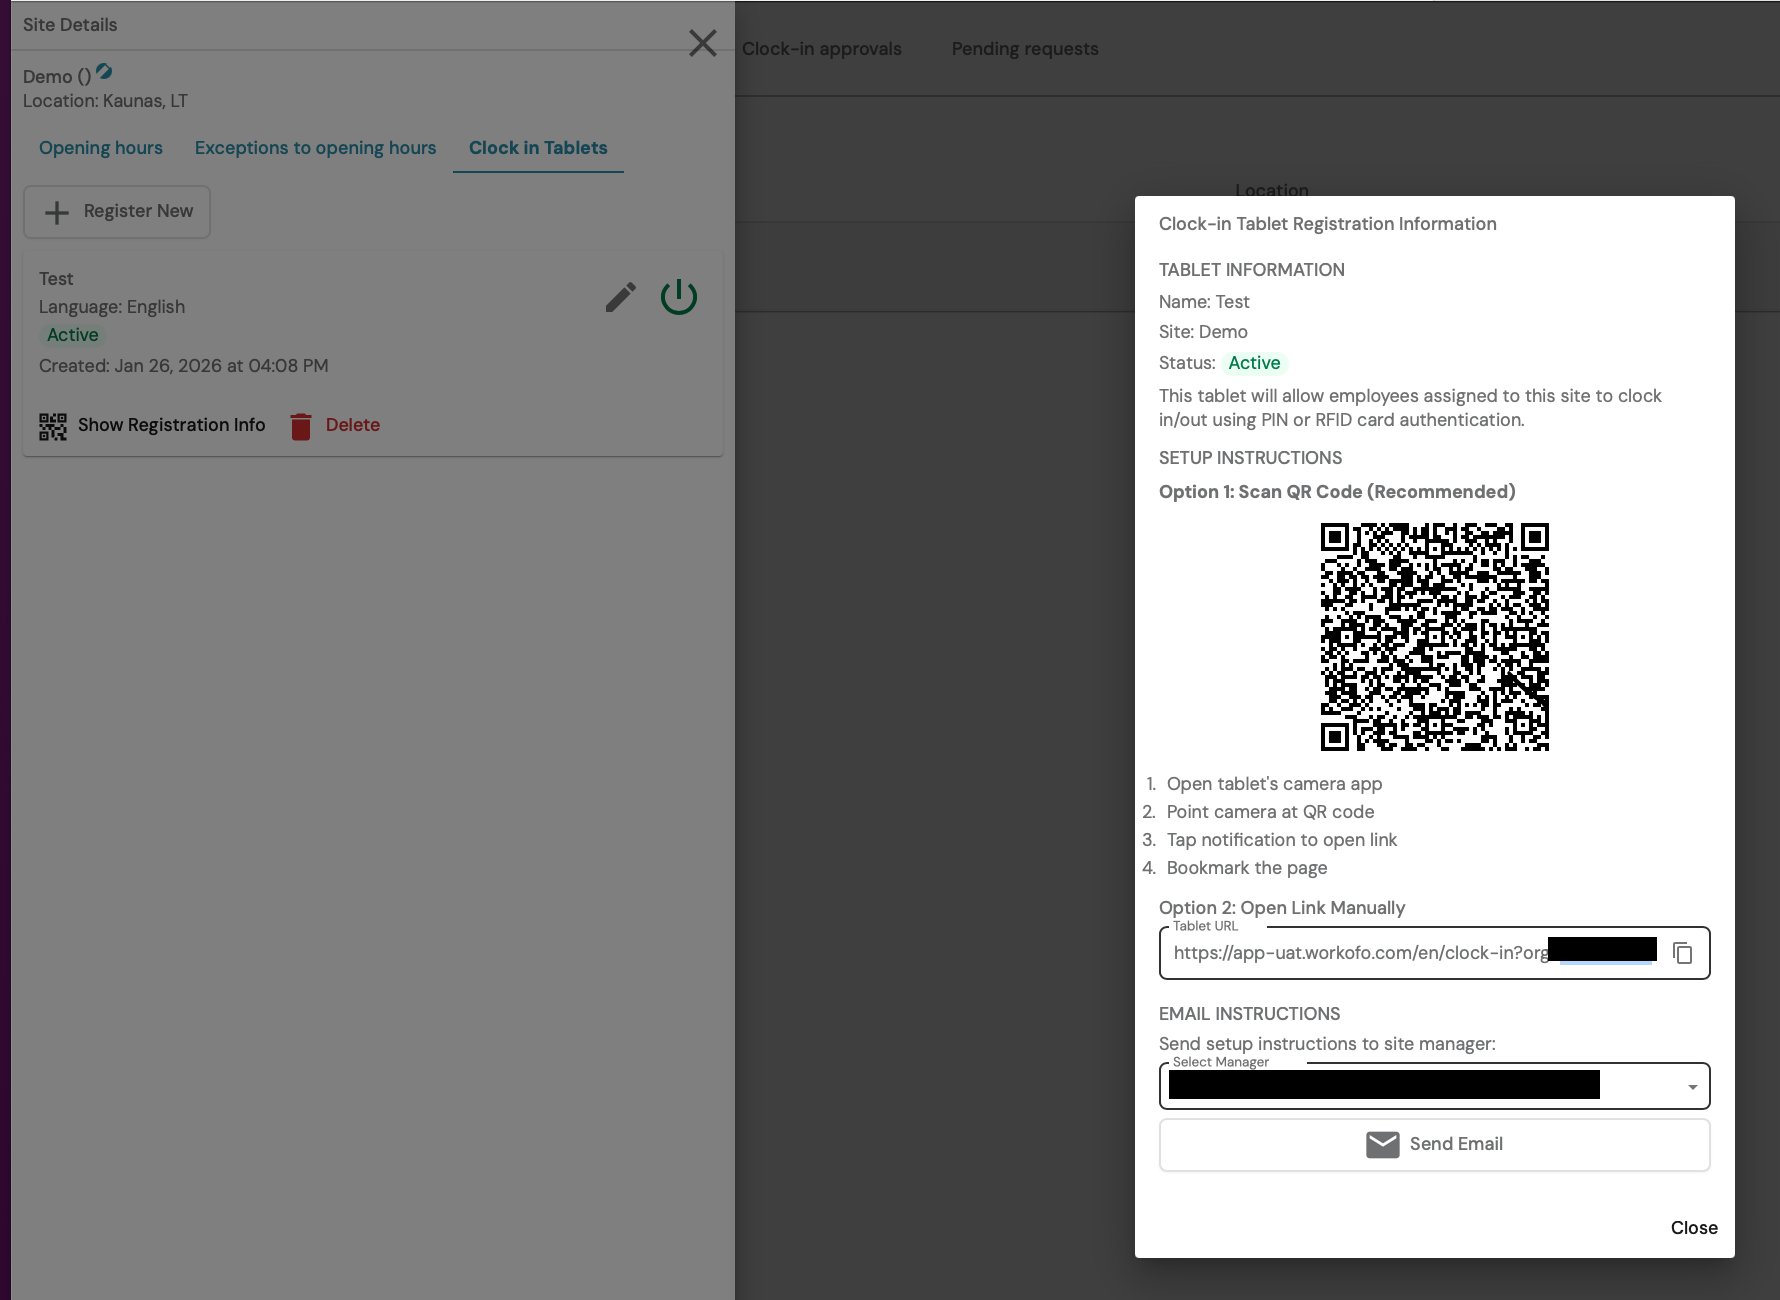
Task: Click the Select Manager combo box
Action: click(1435, 1086)
